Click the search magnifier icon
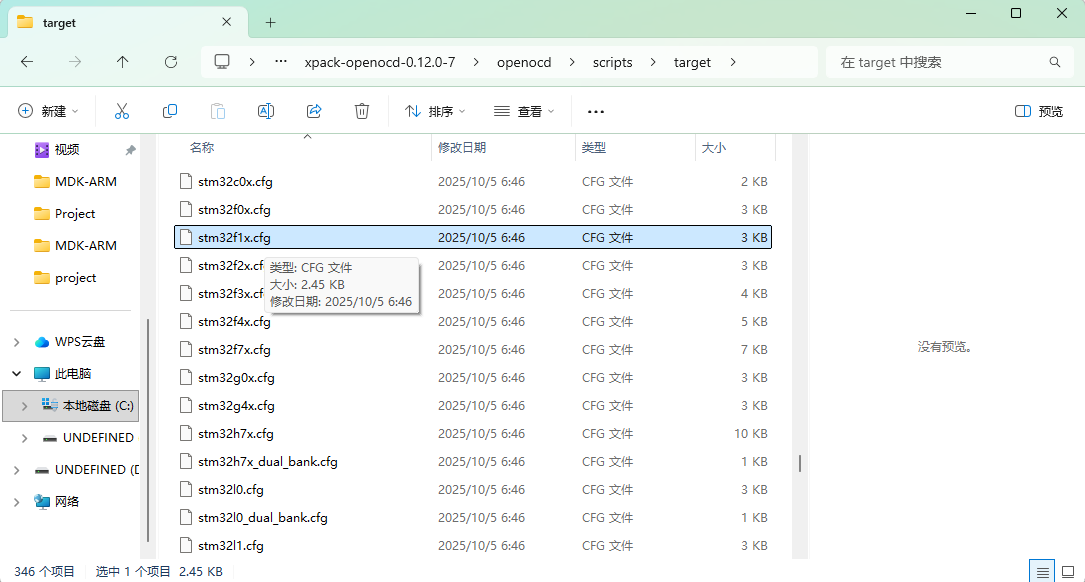 point(1055,62)
